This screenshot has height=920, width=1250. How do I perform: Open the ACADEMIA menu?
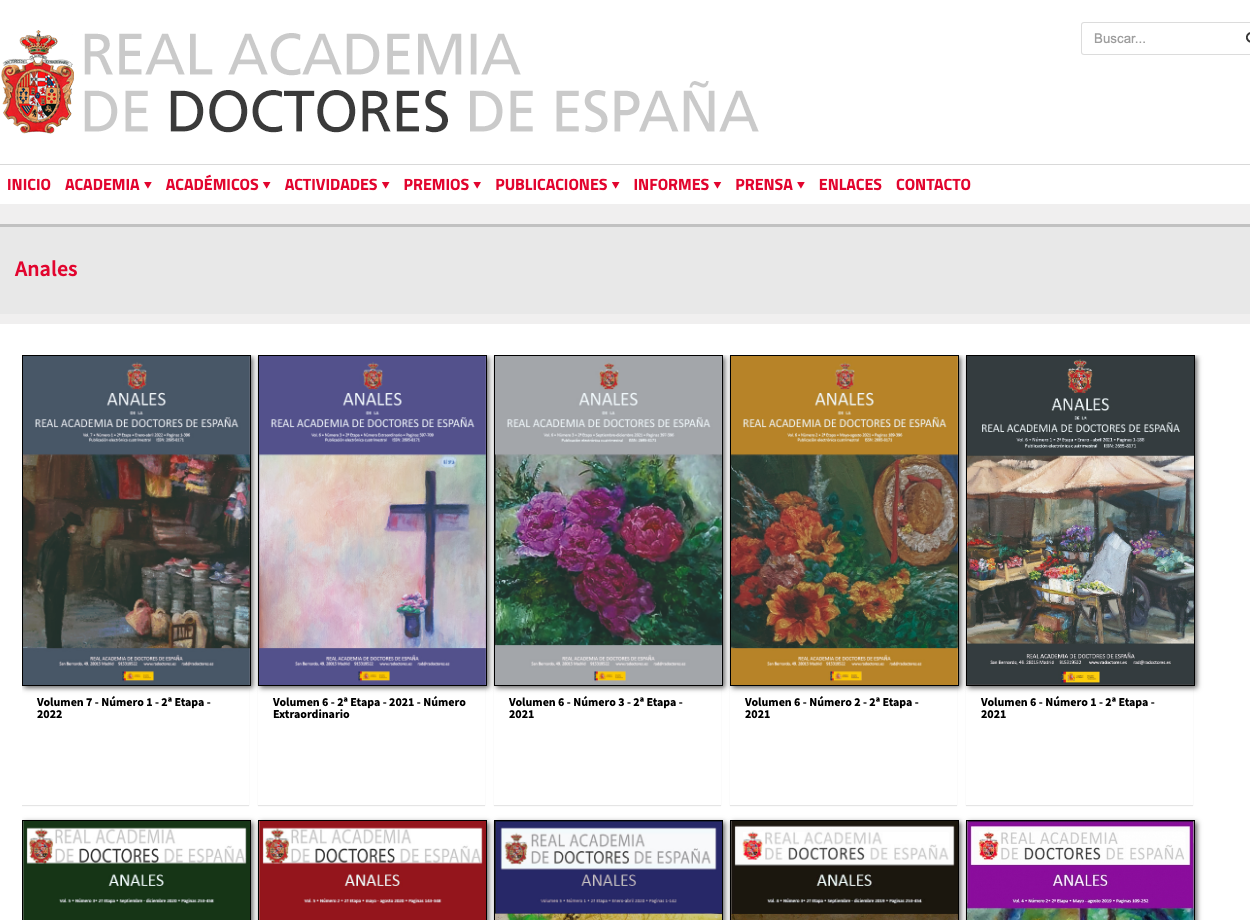tap(108, 185)
